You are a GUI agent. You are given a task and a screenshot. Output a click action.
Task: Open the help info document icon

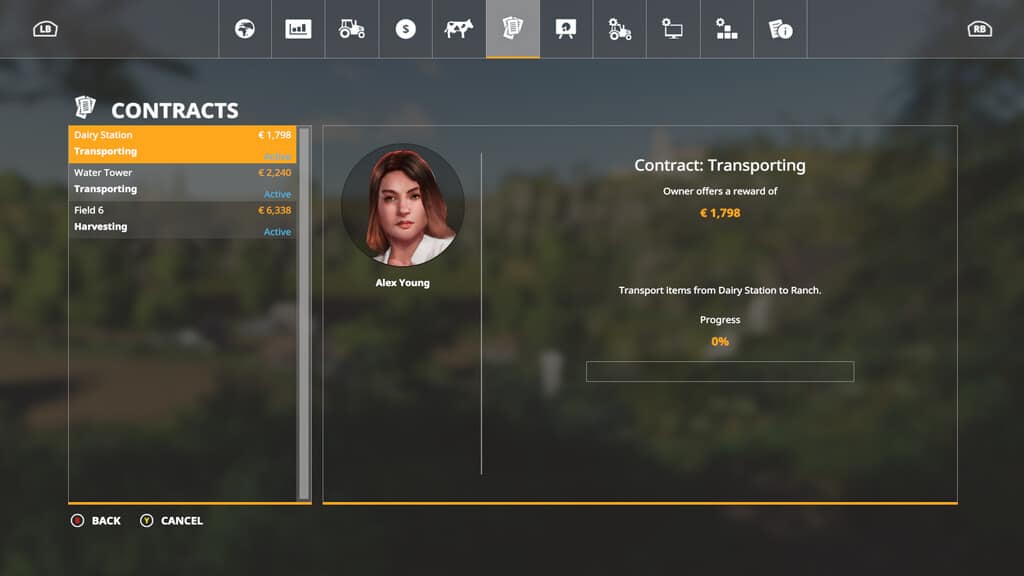(x=780, y=29)
